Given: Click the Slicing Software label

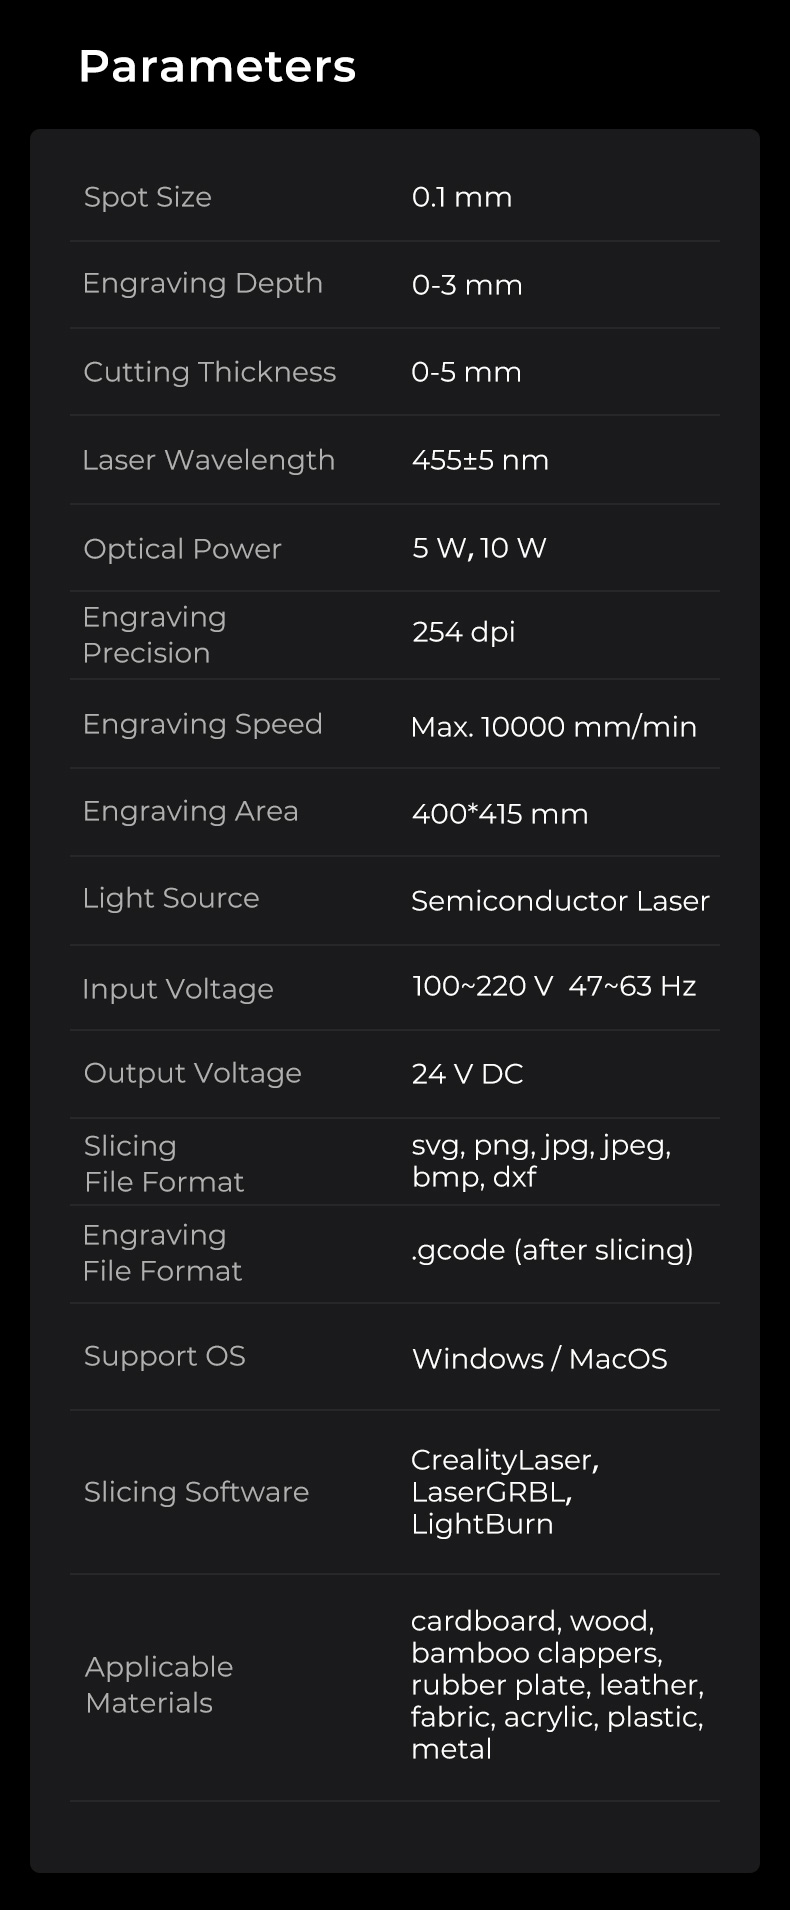Looking at the screenshot, I should 197,1492.
